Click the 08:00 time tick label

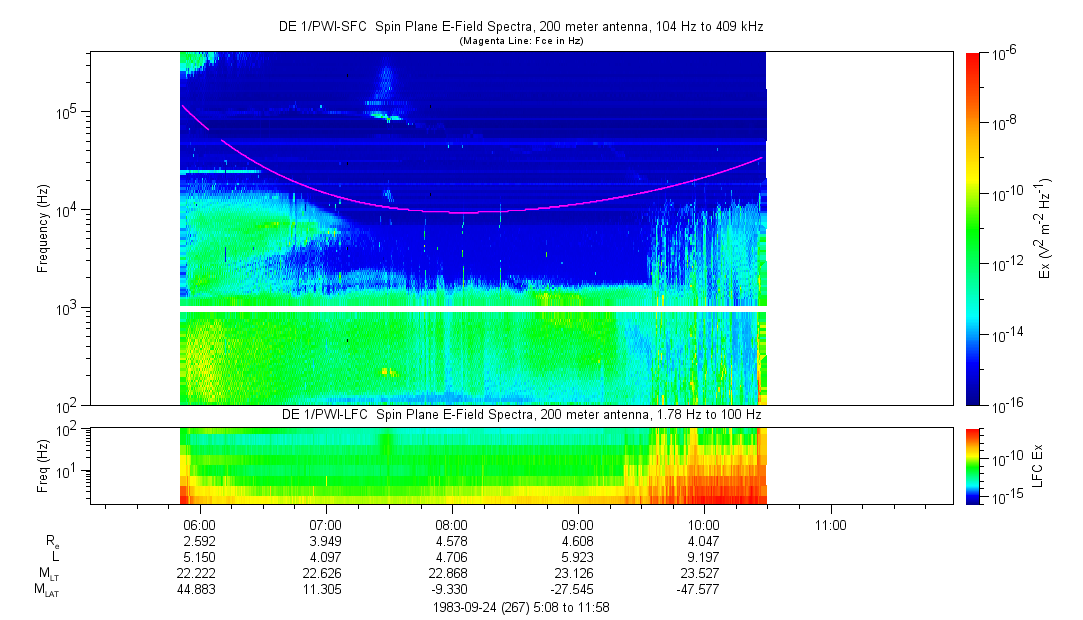pyautogui.click(x=452, y=525)
